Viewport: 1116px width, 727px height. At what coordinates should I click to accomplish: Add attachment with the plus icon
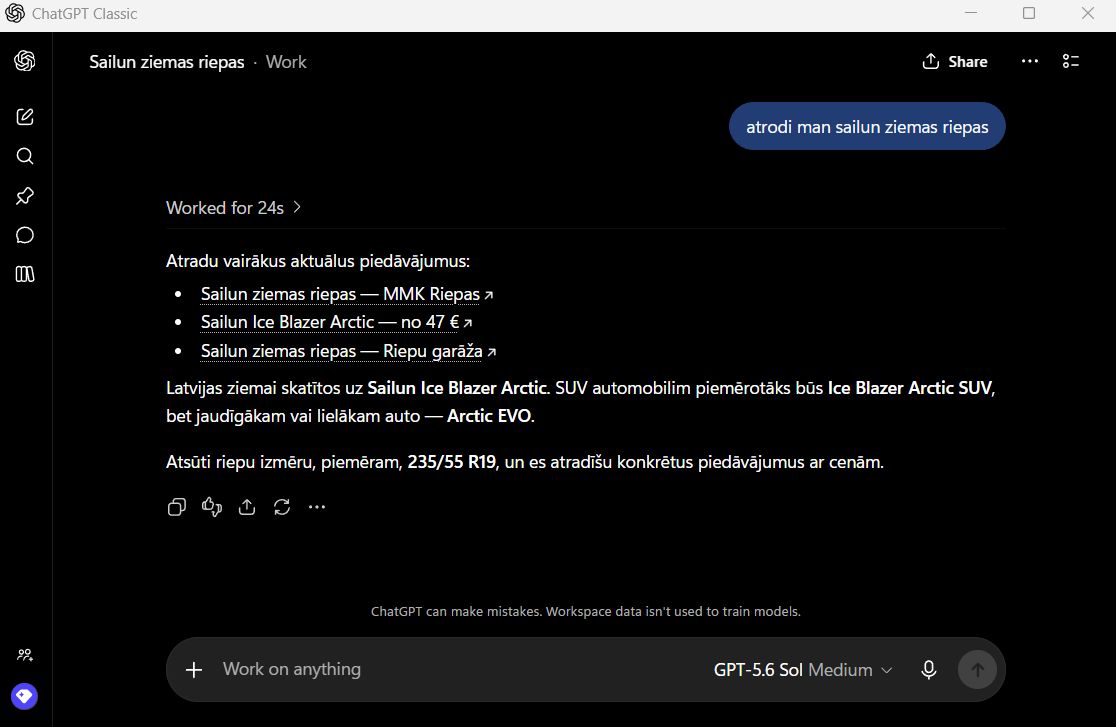(194, 670)
